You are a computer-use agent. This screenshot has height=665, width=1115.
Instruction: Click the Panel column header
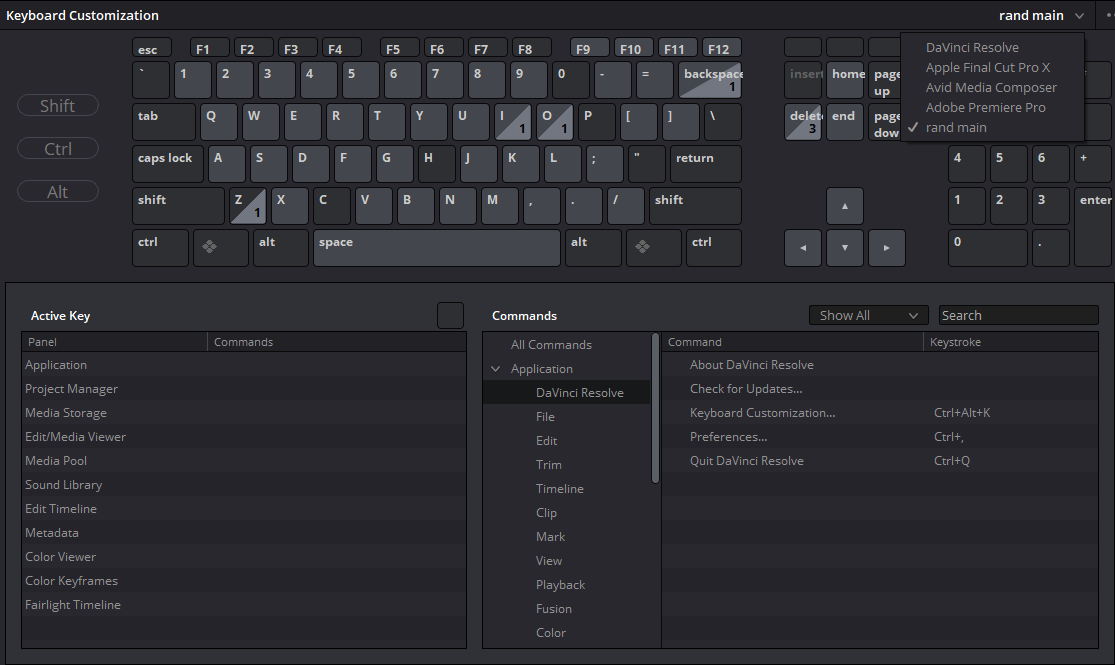coord(114,342)
